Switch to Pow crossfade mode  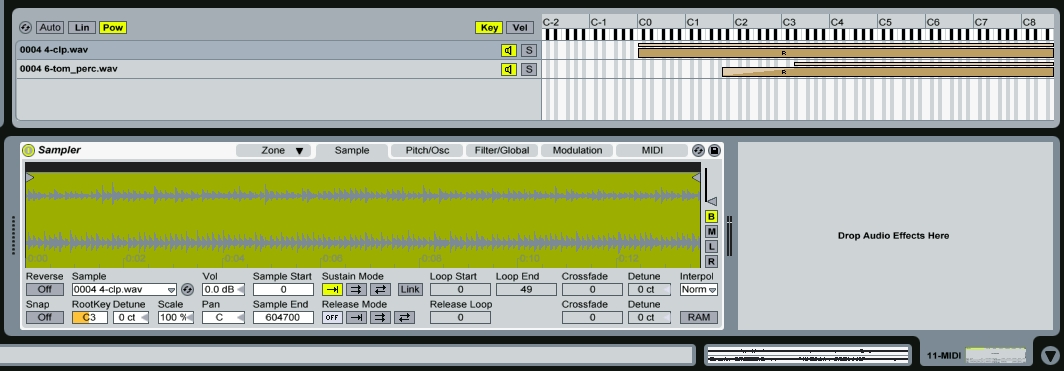113,28
